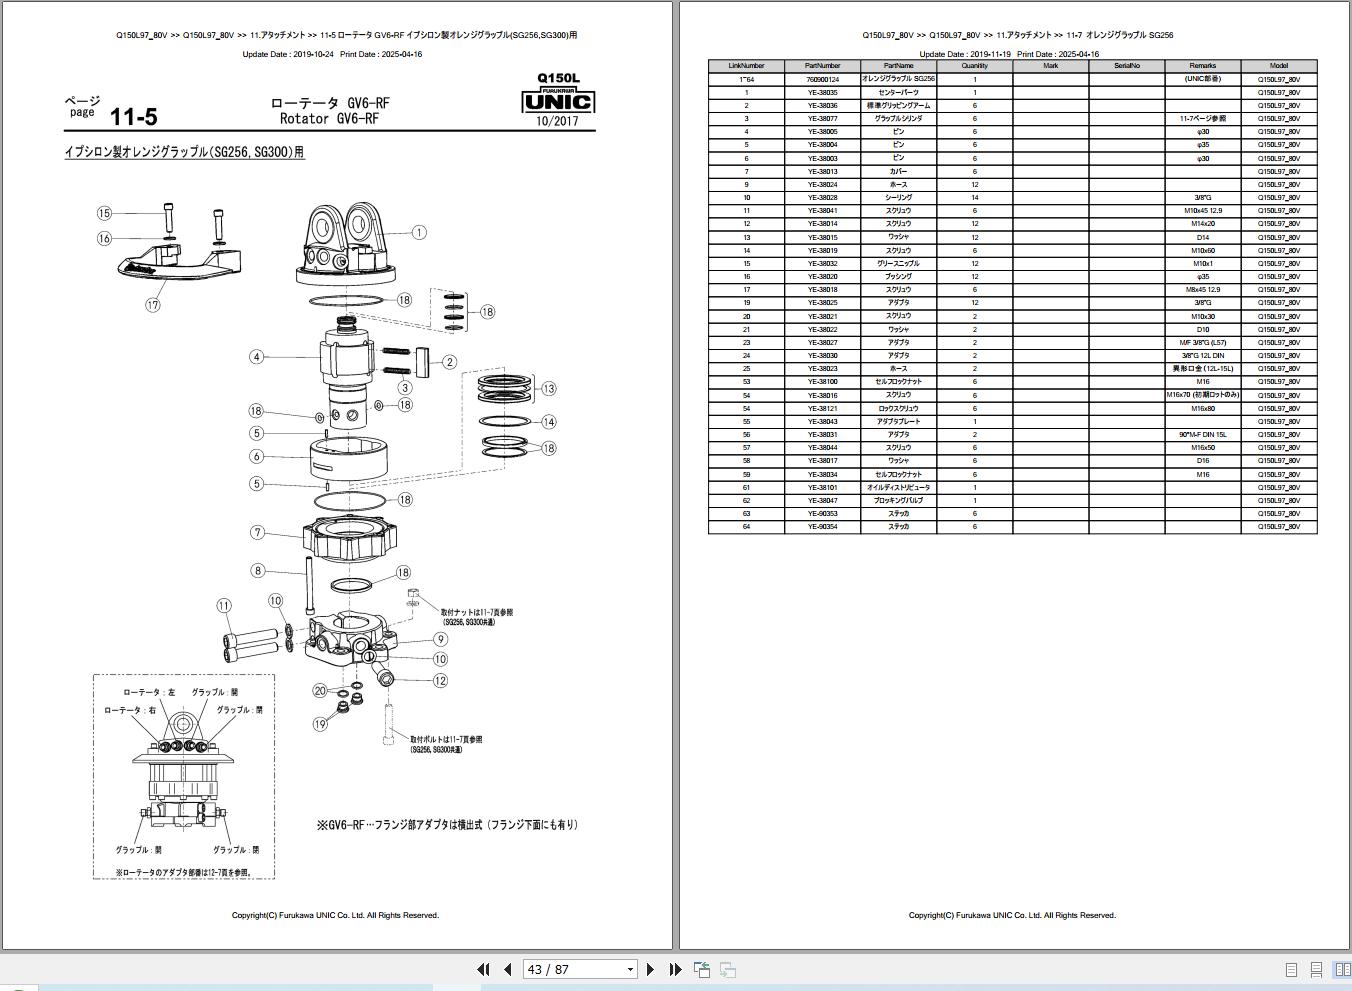Screen dimensions: 1352x991
Task: Select part number YE-38036 cell
Action: tap(822, 105)
